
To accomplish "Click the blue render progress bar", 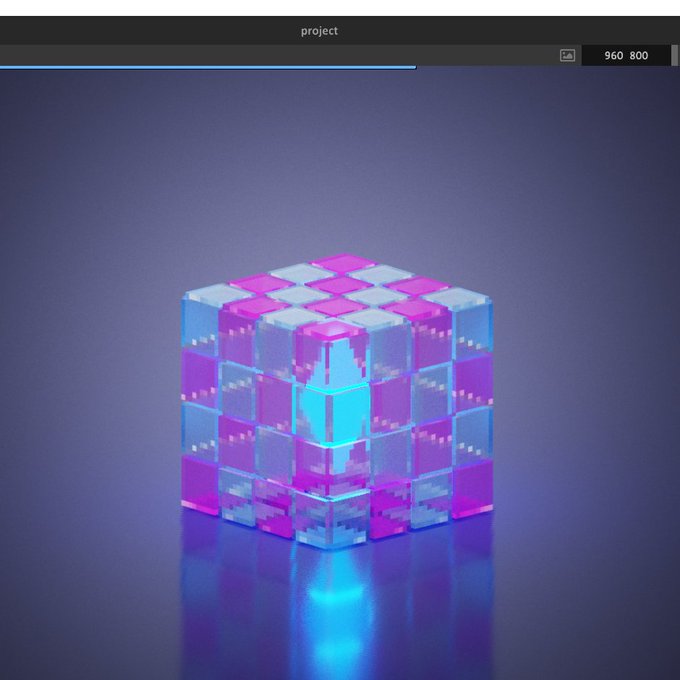I will pyautogui.click(x=208, y=67).
